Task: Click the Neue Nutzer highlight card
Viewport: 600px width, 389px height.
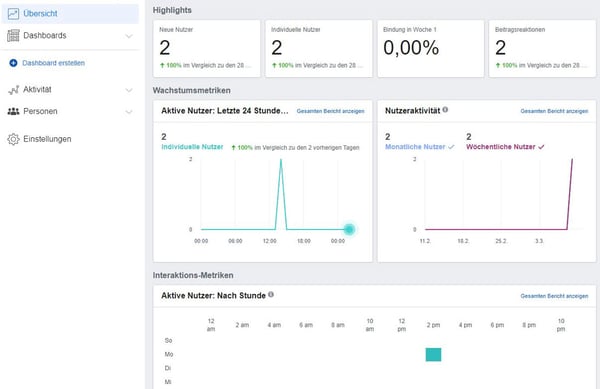Action: coord(207,49)
